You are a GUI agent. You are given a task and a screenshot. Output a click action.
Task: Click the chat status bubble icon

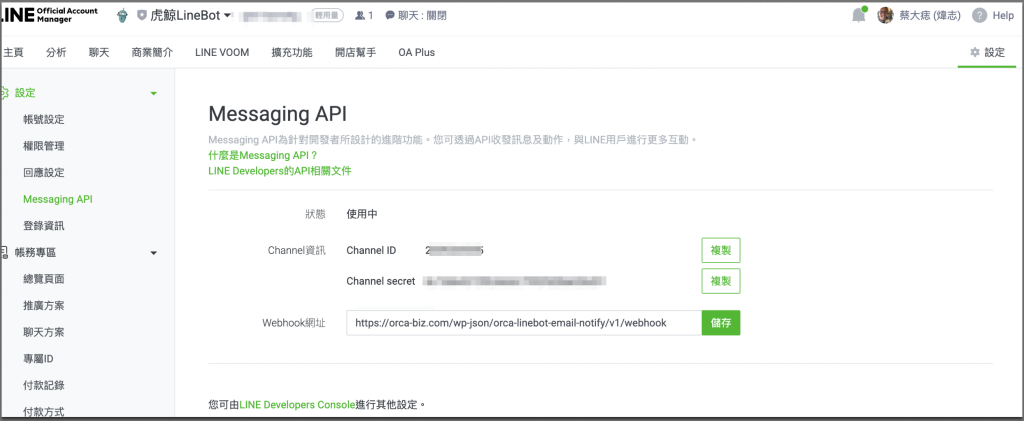coord(389,16)
